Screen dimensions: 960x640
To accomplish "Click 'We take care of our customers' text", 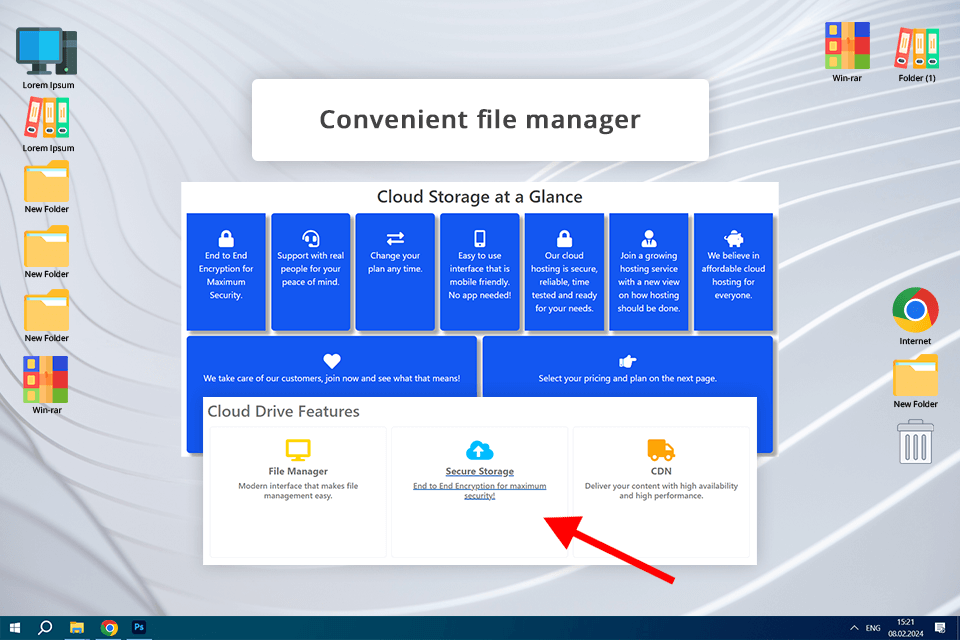I will (332, 378).
